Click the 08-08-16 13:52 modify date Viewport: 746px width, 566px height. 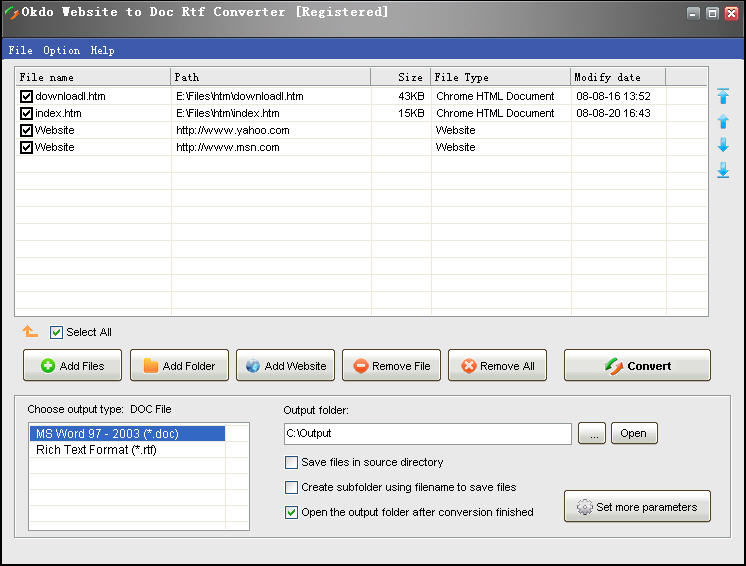click(613, 96)
